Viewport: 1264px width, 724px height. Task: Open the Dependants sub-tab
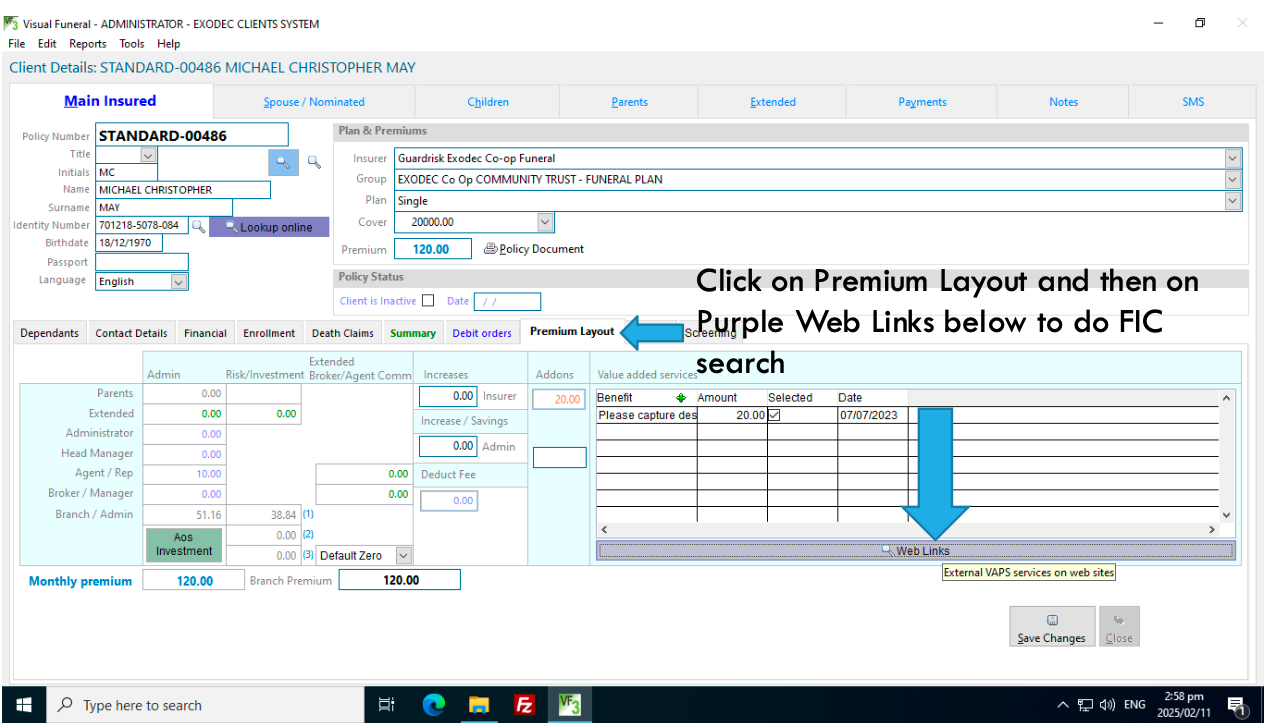[x=49, y=333]
